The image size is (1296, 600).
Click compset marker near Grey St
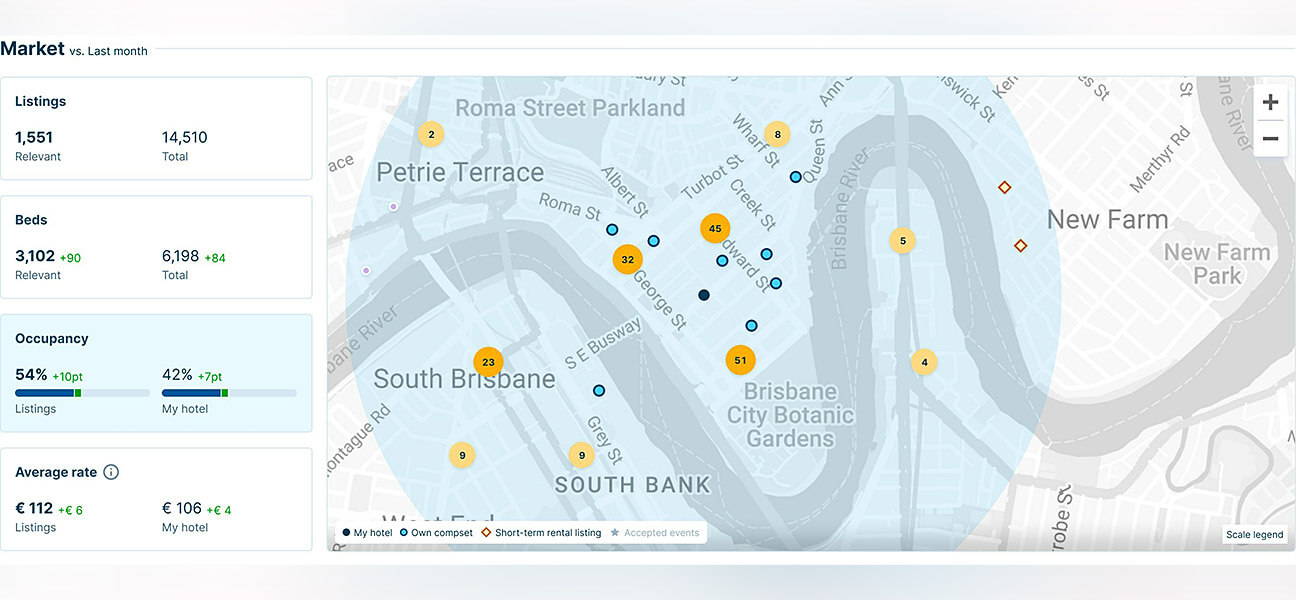[x=599, y=390]
